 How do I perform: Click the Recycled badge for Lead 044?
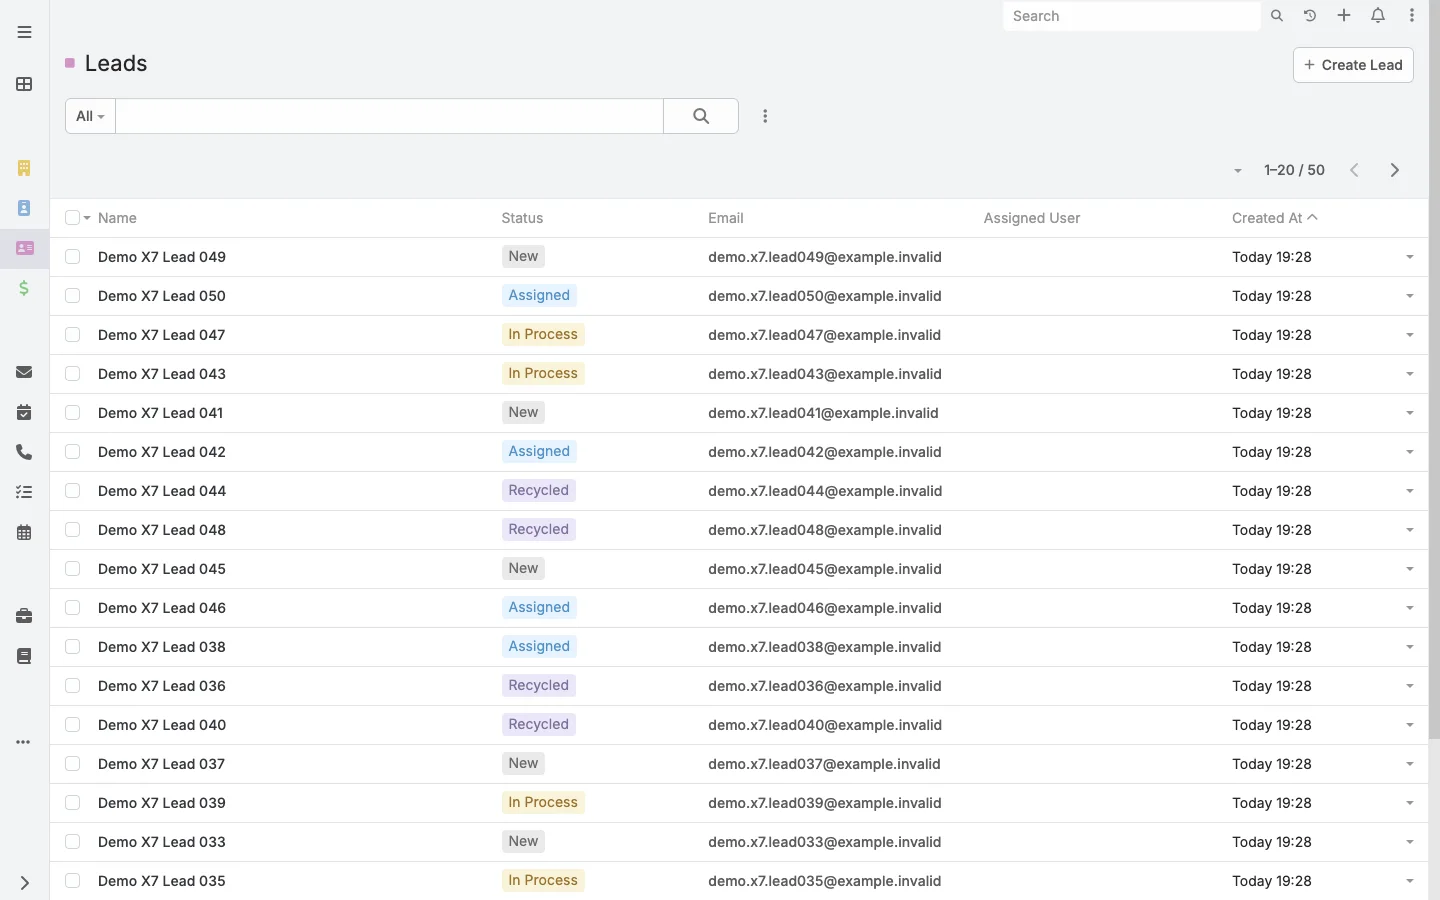point(538,491)
